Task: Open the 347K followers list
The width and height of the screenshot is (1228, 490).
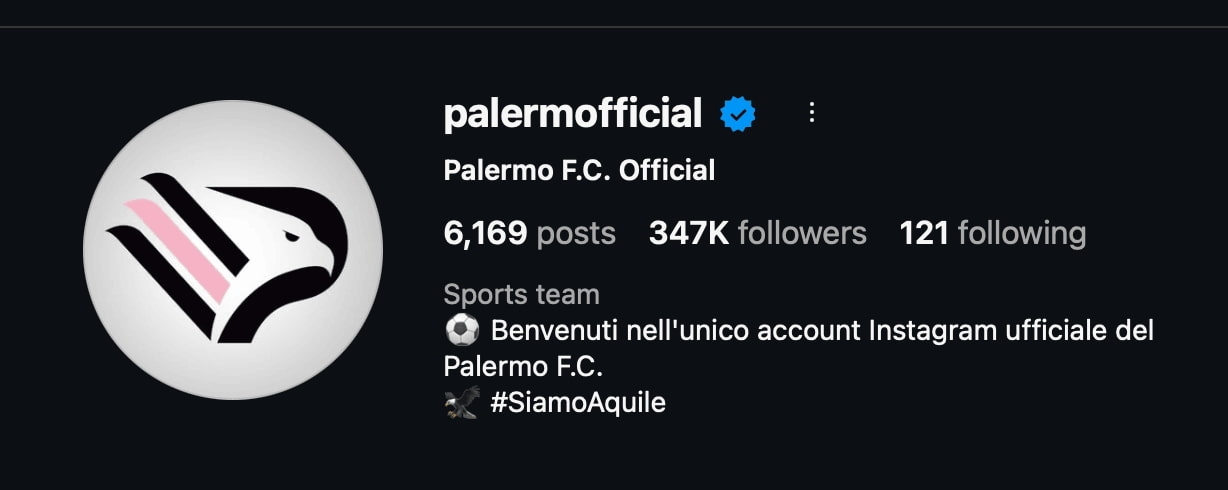Action: [x=758, y=233]
